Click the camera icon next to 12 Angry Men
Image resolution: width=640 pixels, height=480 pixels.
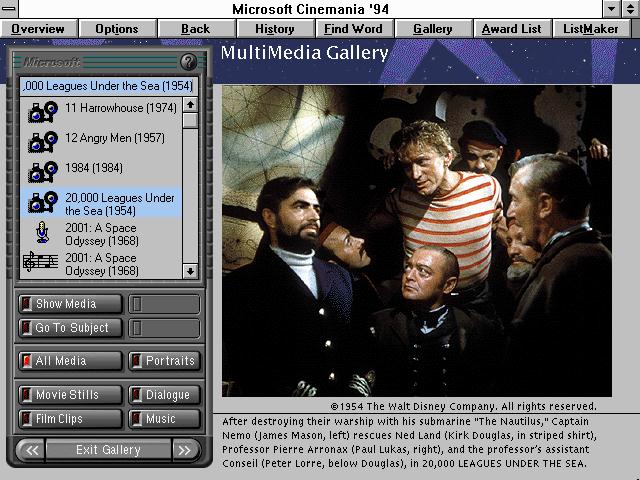[x=43, y=142]
